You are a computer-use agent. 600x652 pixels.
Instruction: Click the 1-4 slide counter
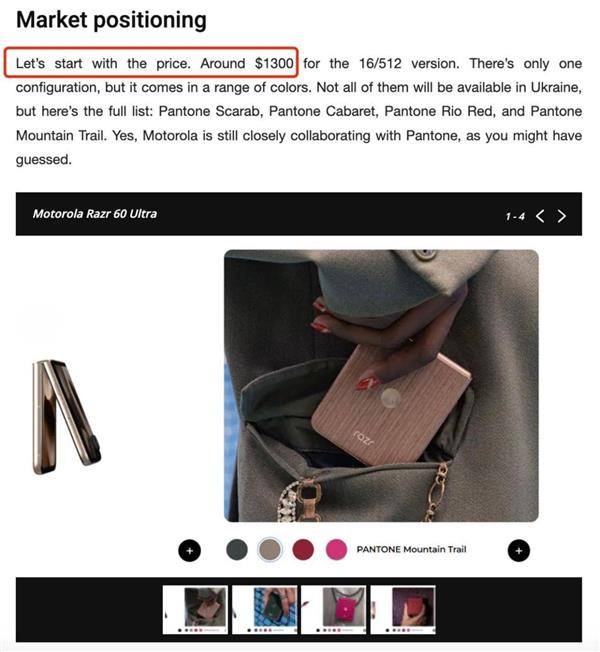click(515, 217)
